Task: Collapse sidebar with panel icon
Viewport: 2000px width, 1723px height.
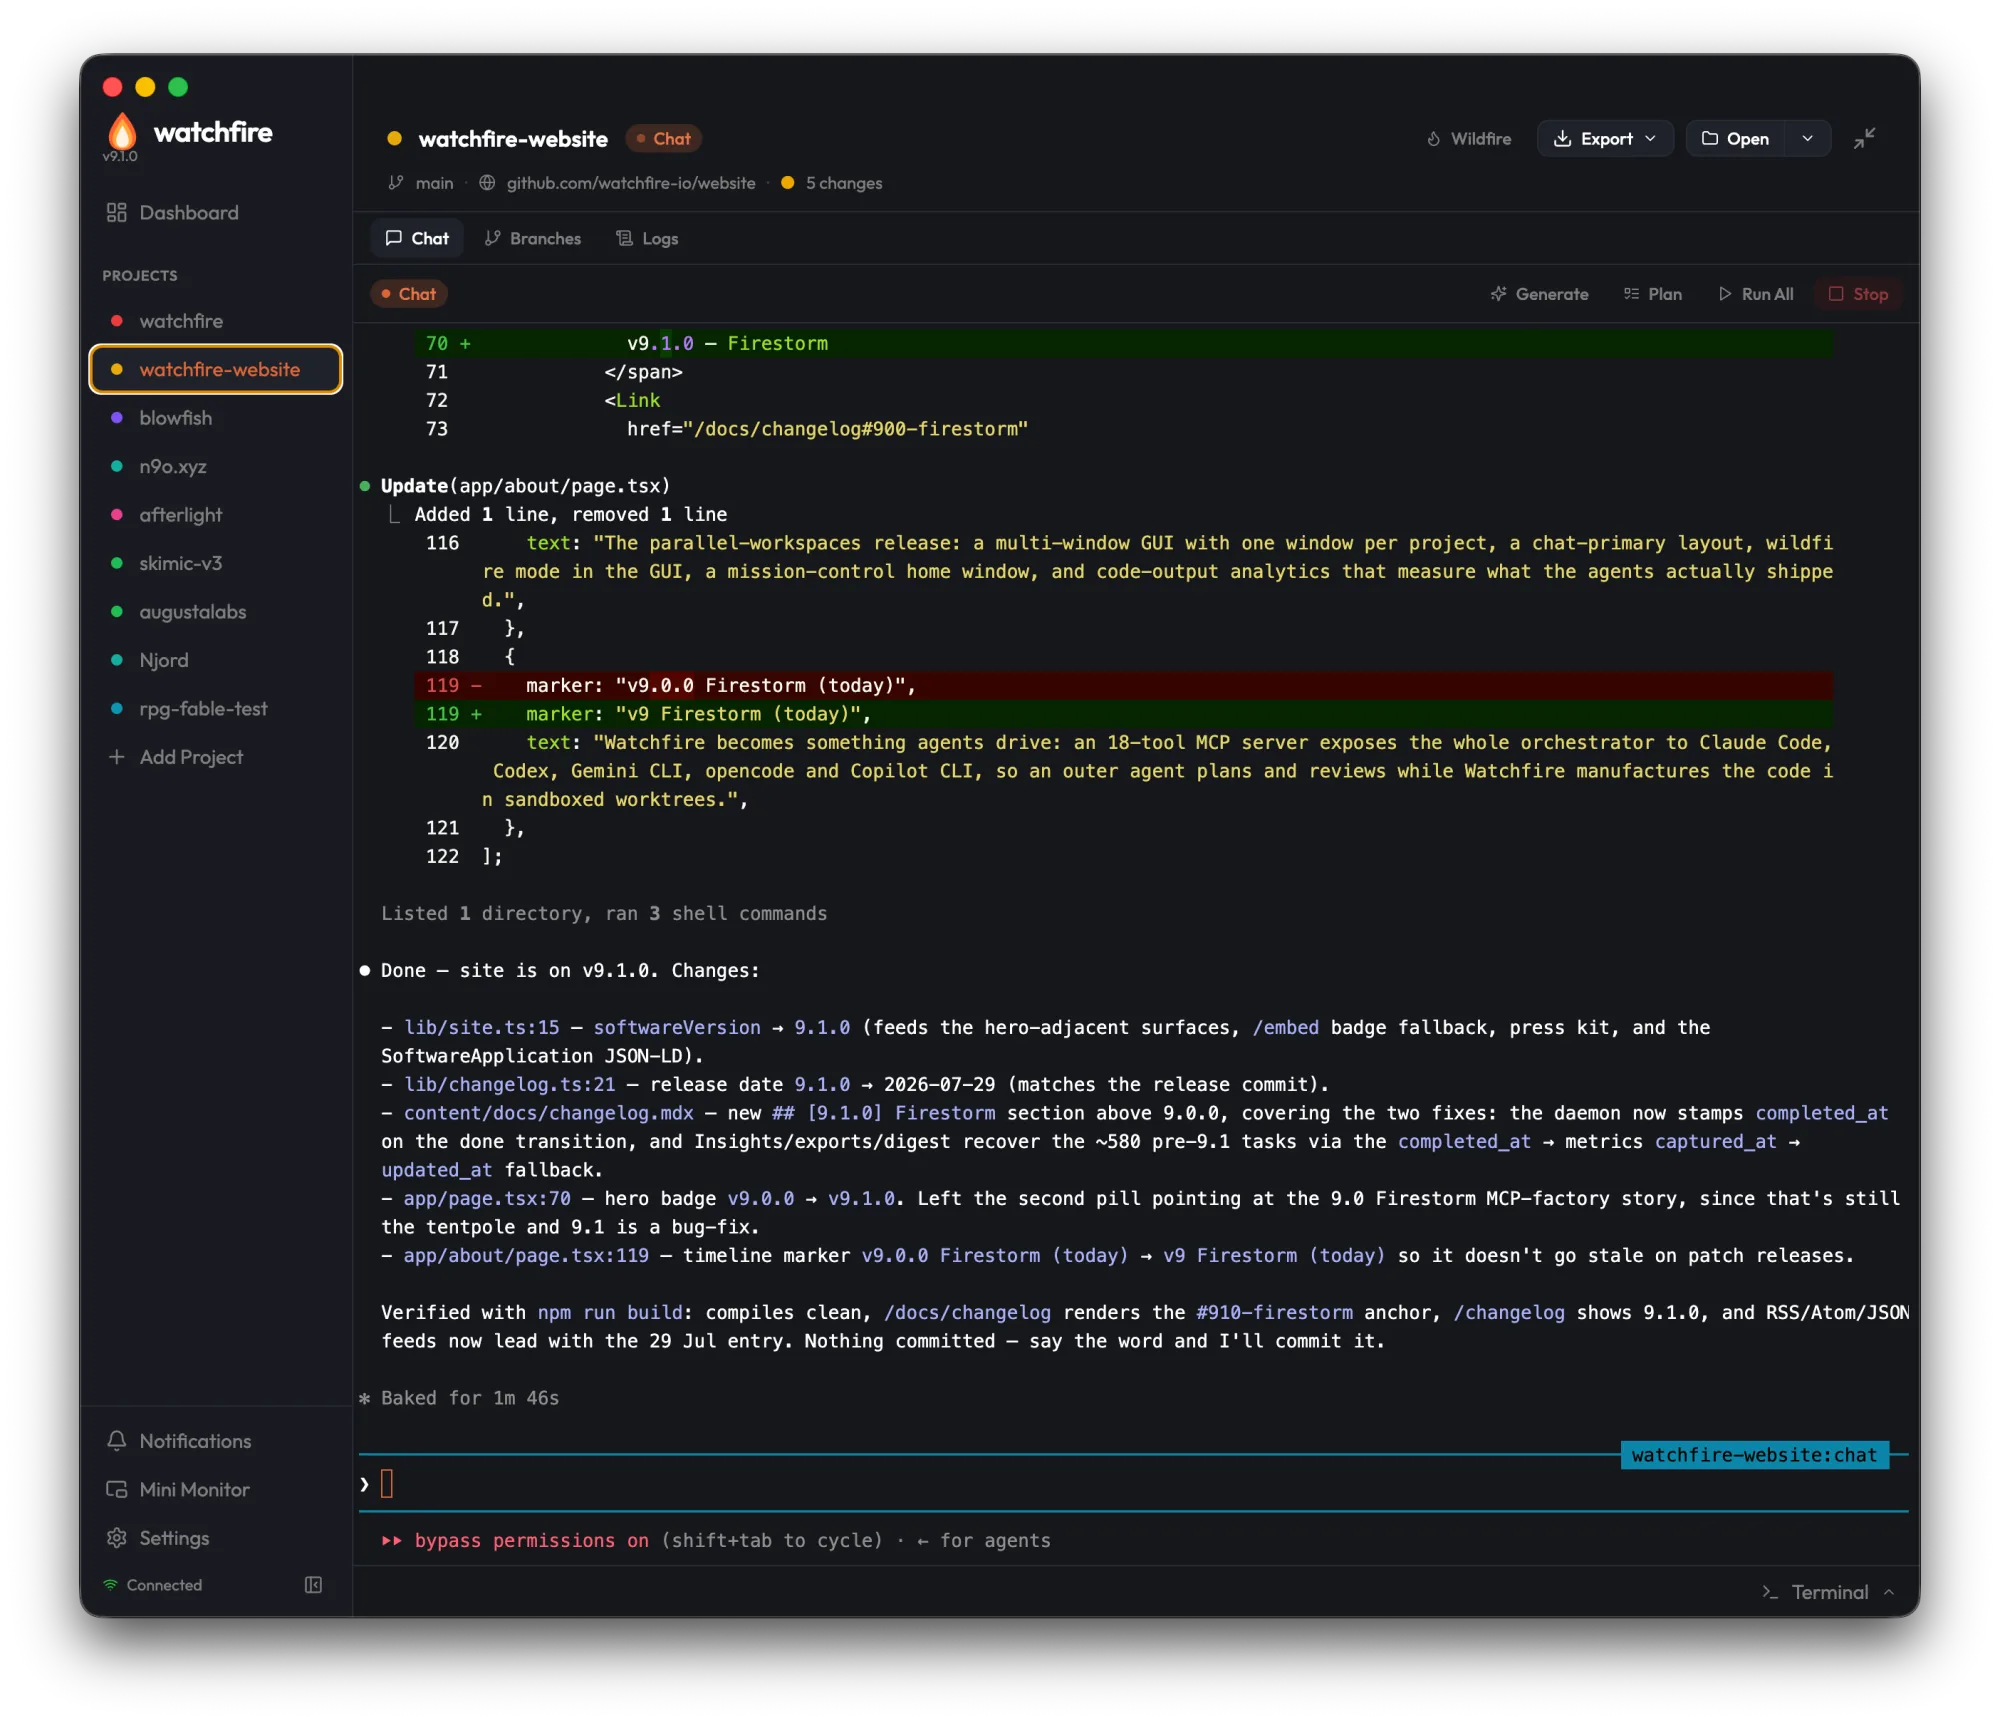Action: click(x=313, y=1585)
